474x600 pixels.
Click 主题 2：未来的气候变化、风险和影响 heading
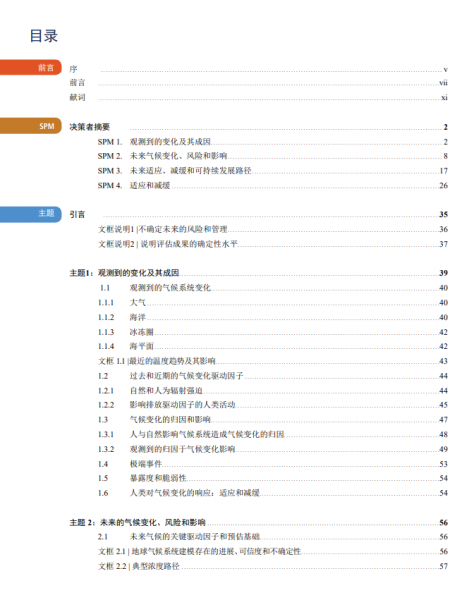click(x=258, y=522)
